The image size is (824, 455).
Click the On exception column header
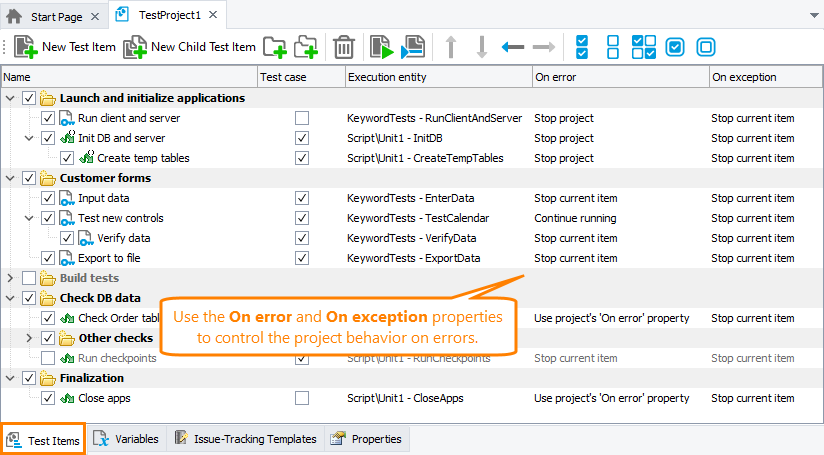coord(766,77)
